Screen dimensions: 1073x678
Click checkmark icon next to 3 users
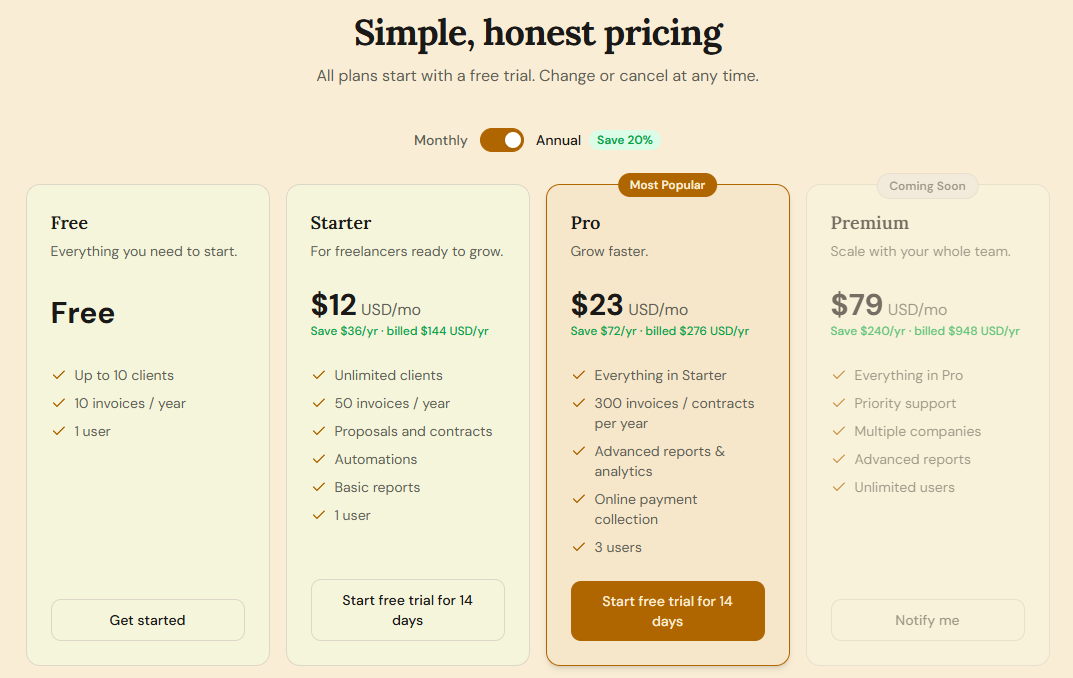click(x=579, y=547)
